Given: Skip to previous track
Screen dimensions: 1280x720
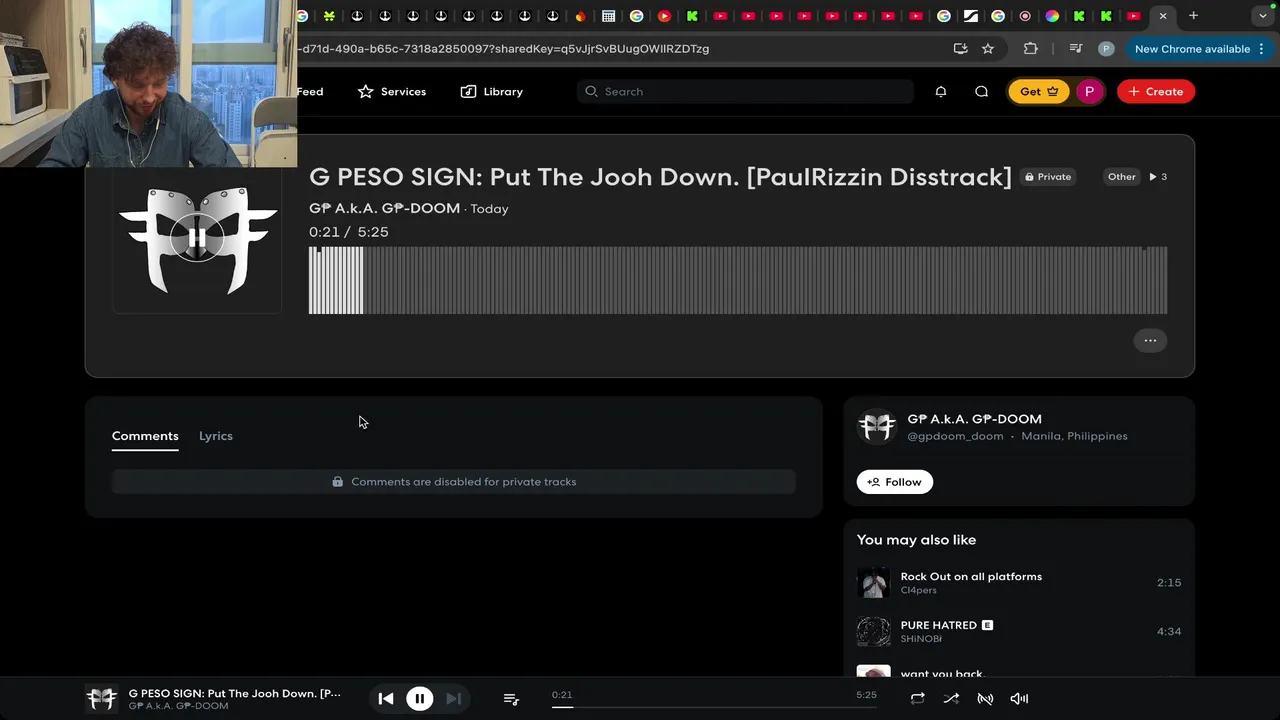Looking at the screenshot, I should coord(385,699).
